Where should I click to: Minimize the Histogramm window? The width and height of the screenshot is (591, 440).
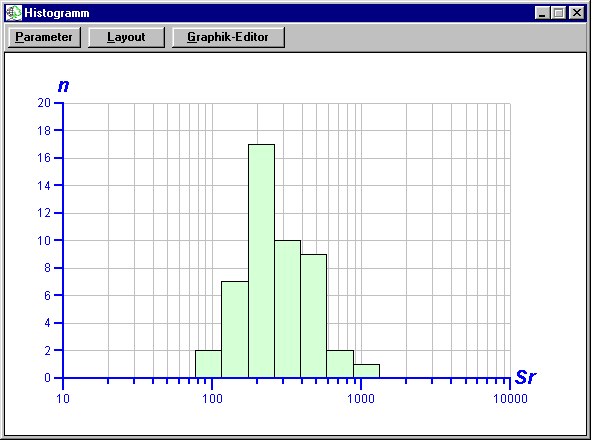[x=542, y=13]
